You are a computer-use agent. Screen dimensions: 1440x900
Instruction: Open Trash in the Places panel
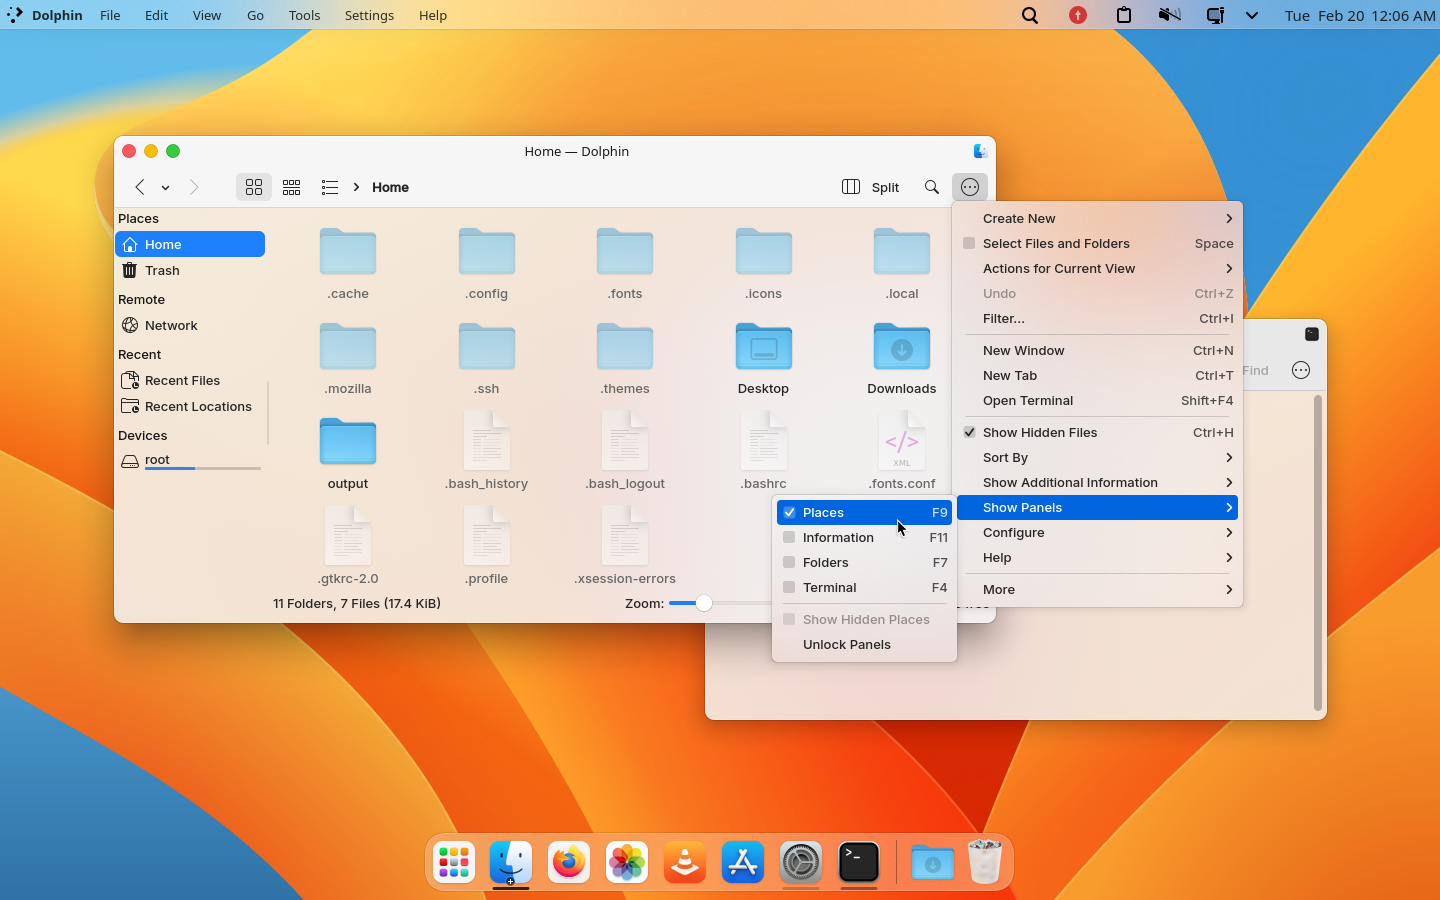[190, 270]
